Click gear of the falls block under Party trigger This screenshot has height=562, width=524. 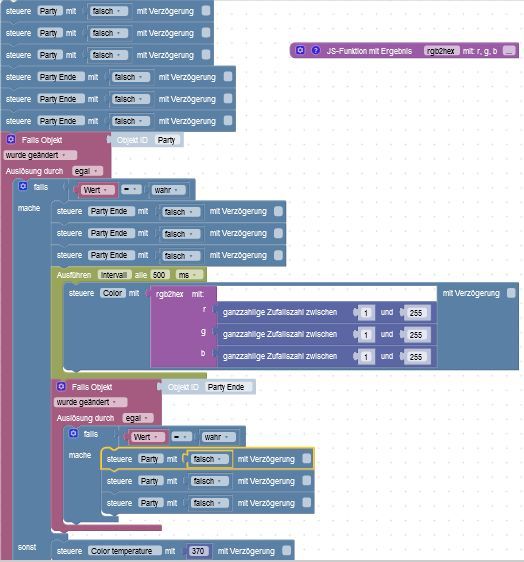click(23, 186)
